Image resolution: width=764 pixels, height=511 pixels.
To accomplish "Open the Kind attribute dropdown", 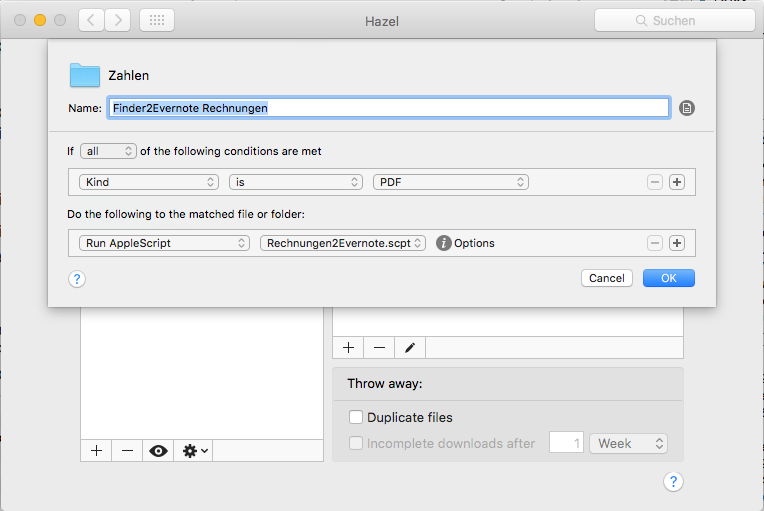I will [x=150, y=182].
